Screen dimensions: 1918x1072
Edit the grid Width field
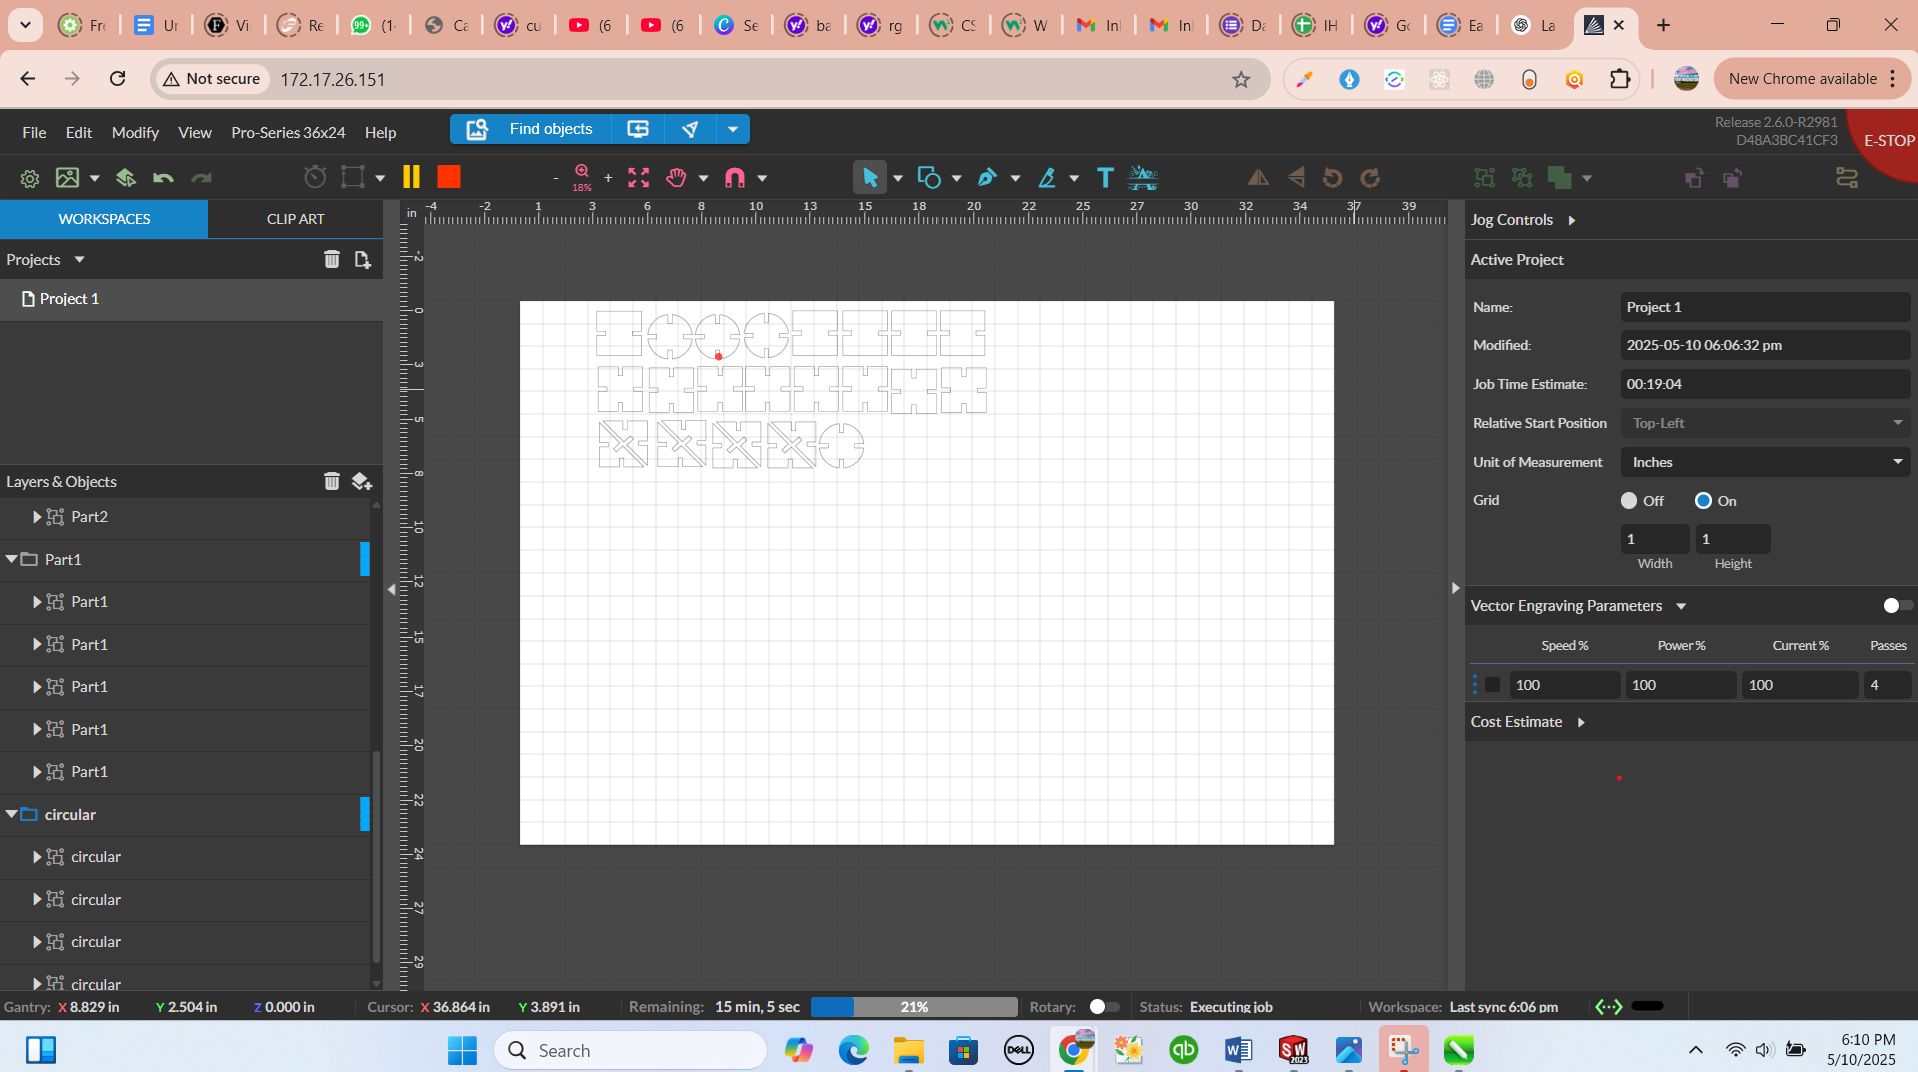(x=1654, y=539)
